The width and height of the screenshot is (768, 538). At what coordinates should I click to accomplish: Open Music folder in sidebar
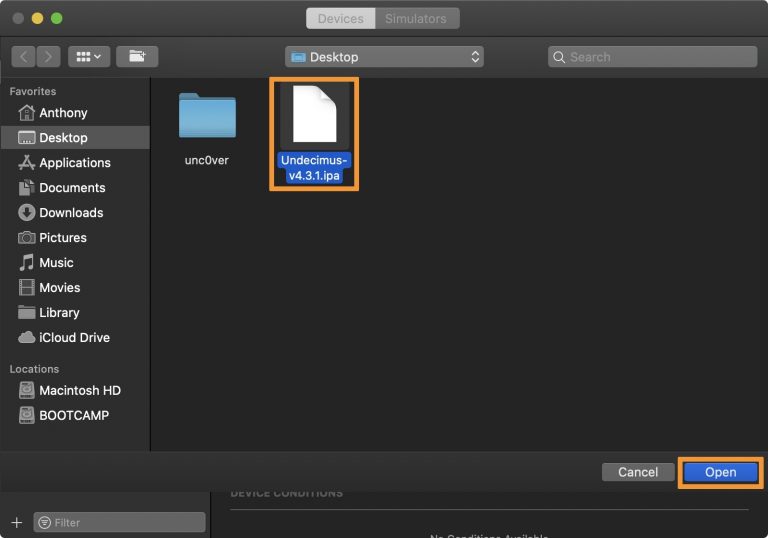(x=75, y=263)
